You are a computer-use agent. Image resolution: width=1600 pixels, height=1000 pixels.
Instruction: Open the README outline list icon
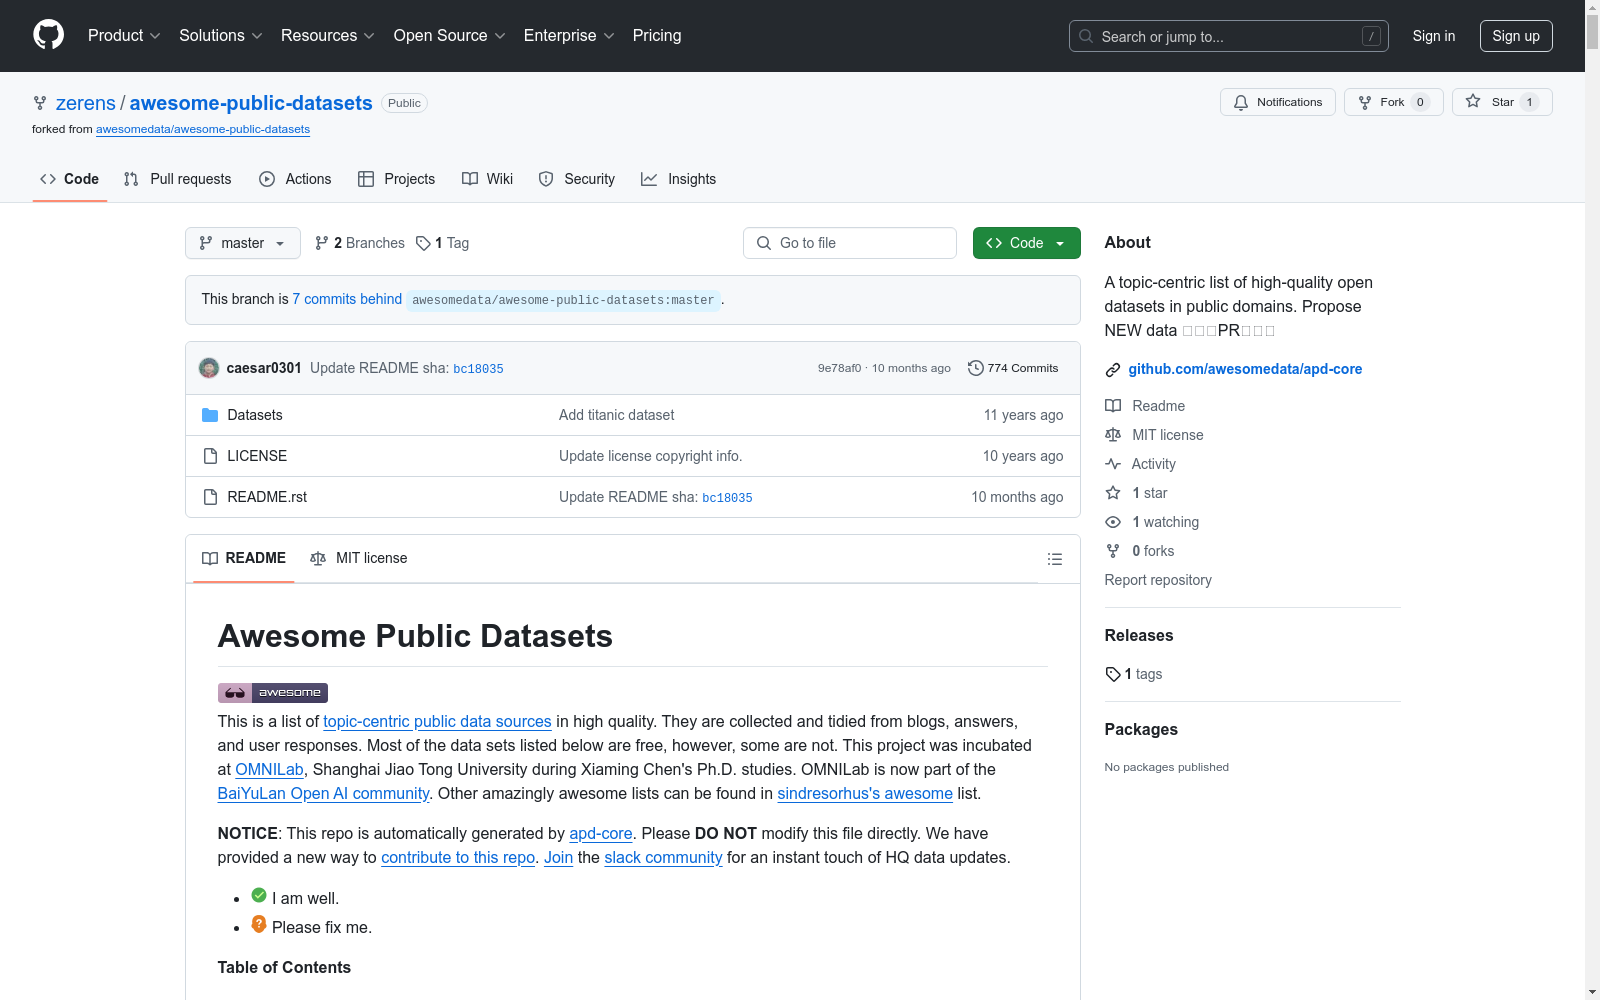(1055, 559)
